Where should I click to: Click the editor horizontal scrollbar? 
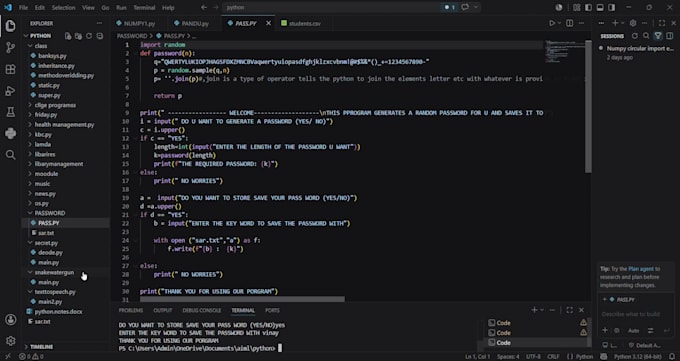[242, 299]
